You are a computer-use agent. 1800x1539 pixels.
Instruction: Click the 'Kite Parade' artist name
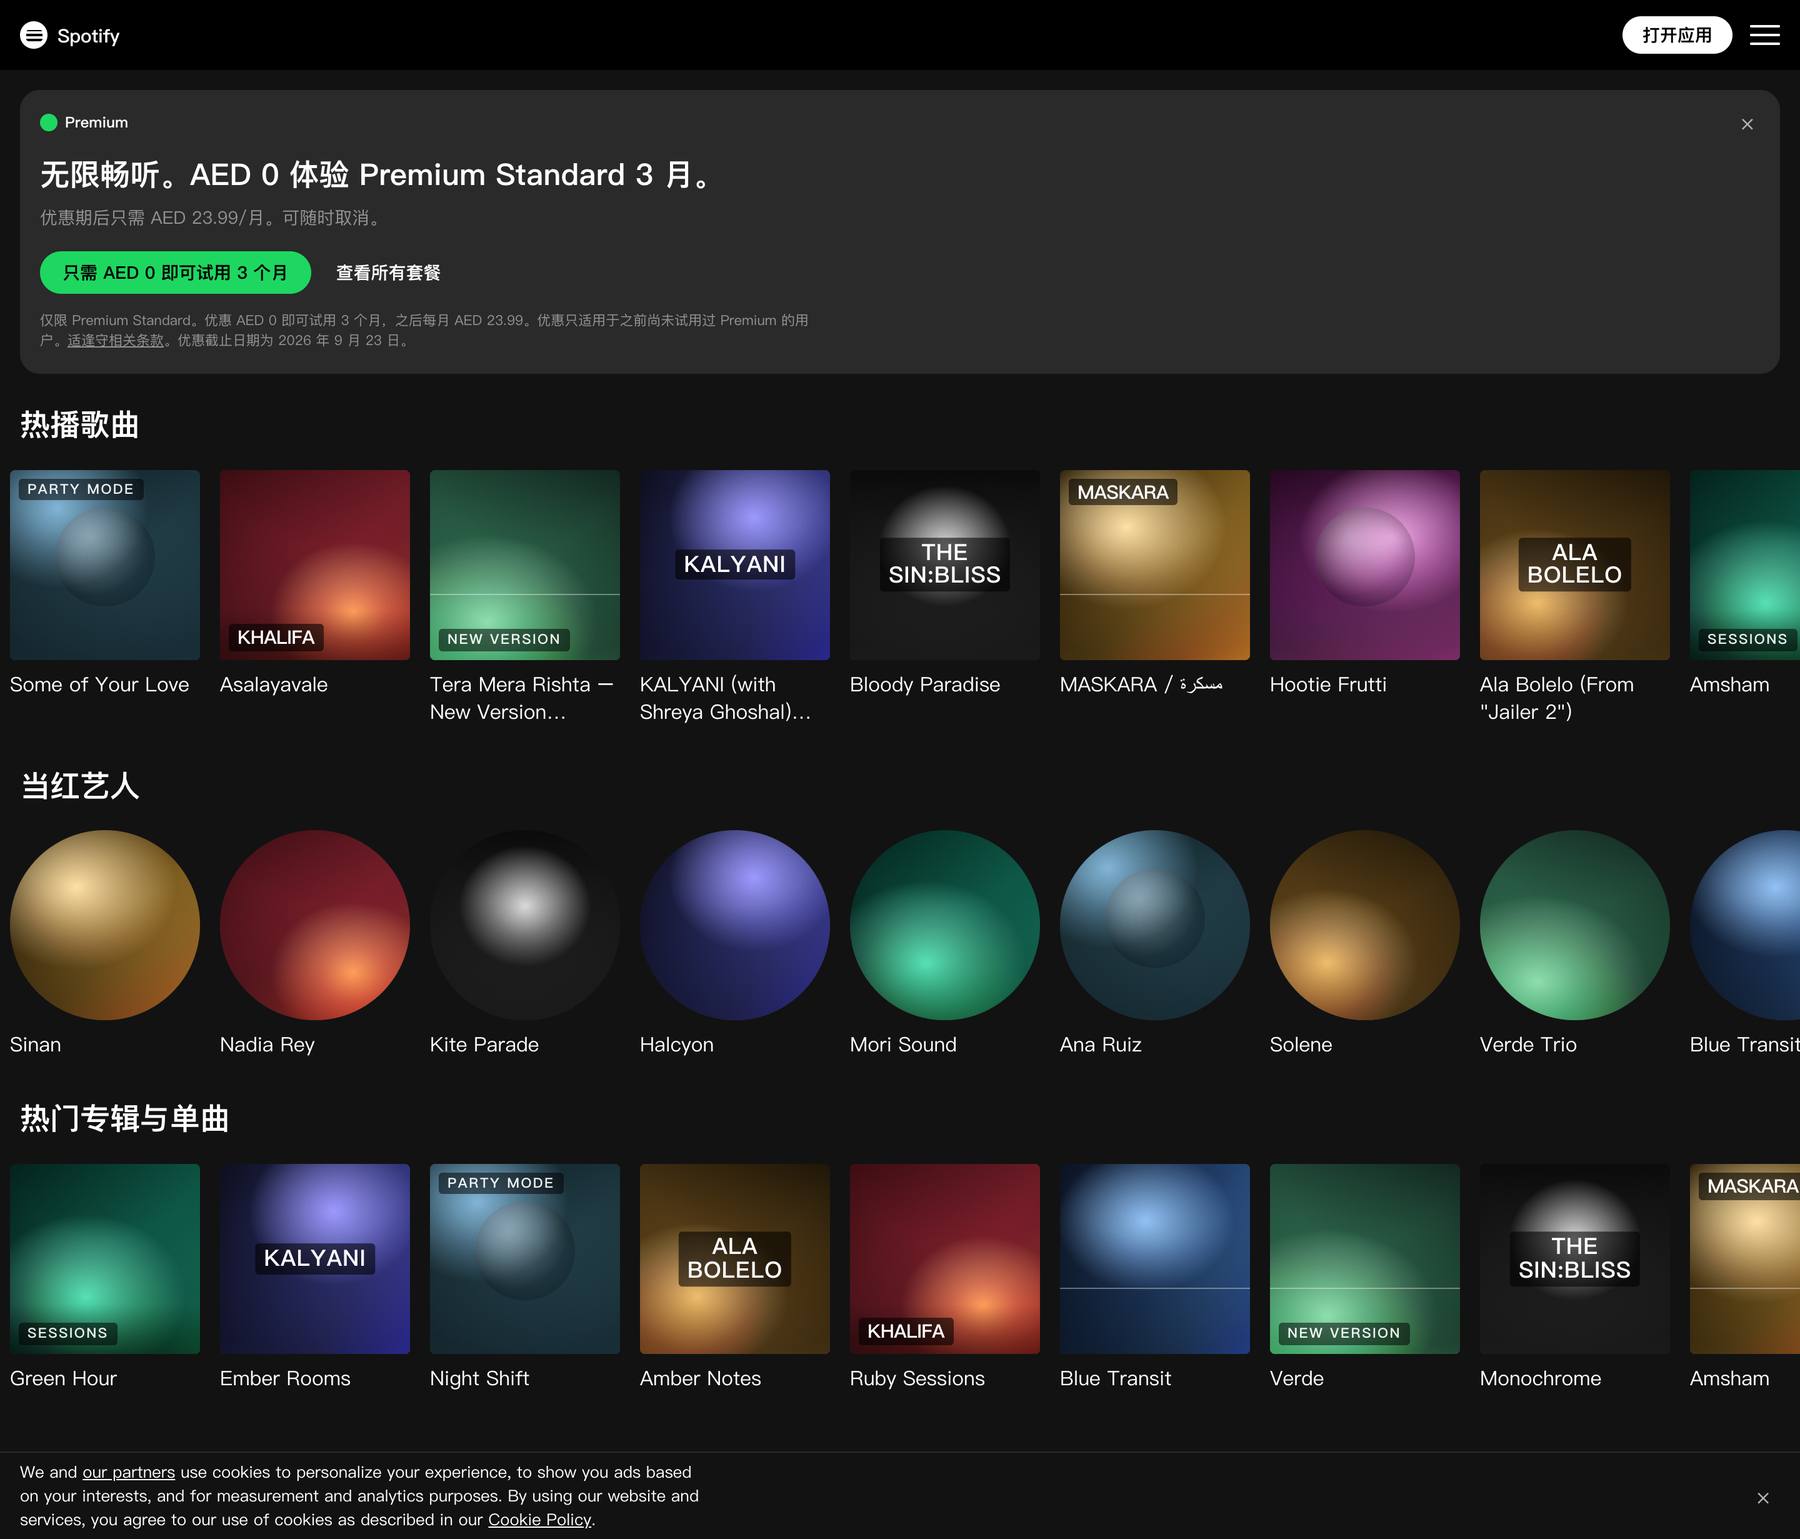484,1044
